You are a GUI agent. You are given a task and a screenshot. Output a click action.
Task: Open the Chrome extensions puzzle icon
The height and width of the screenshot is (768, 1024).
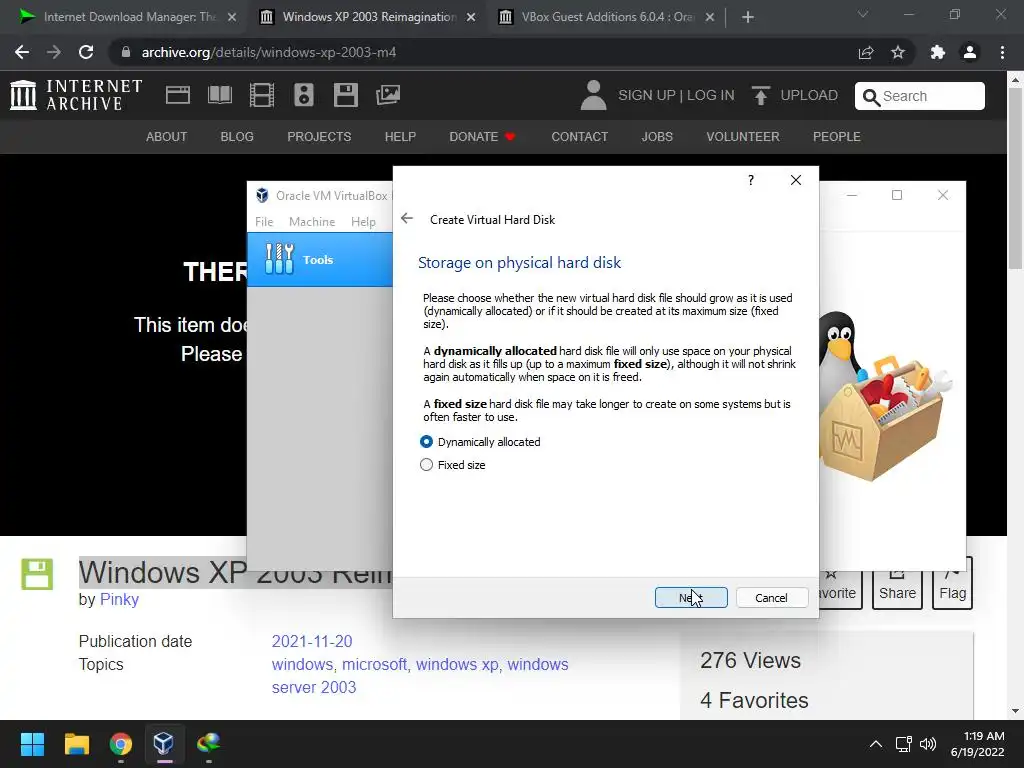click(x=938, y=52)
